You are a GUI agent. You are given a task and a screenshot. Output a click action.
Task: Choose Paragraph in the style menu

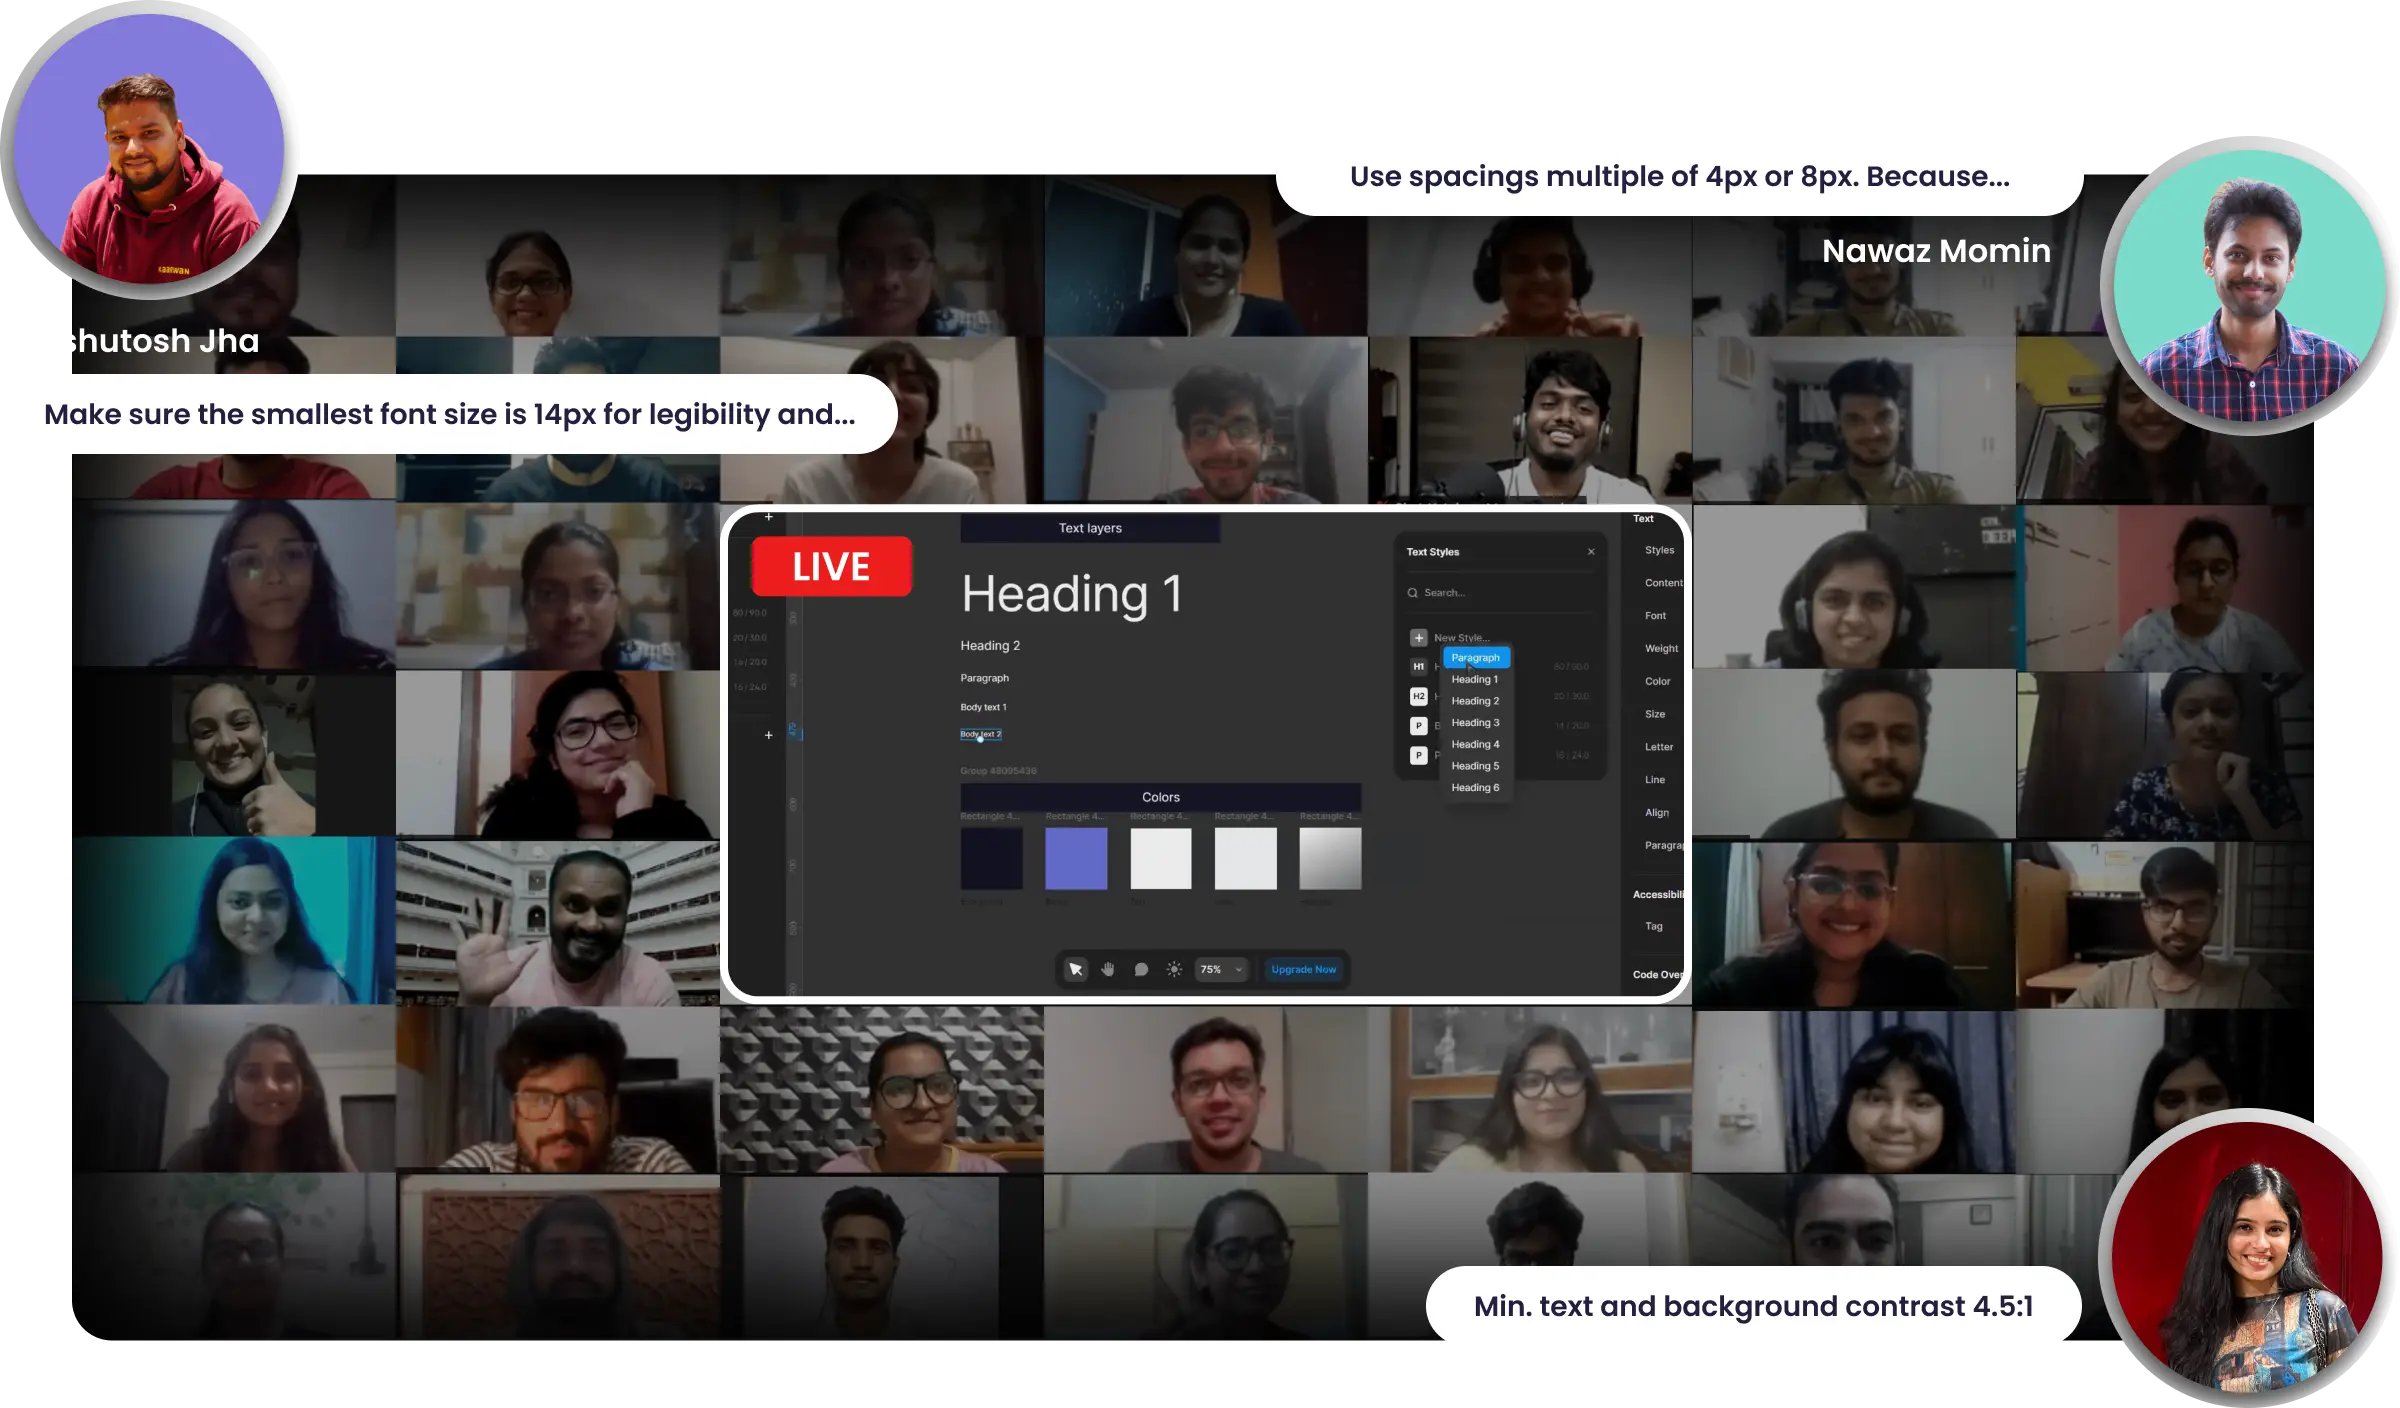pos(1476,657)
